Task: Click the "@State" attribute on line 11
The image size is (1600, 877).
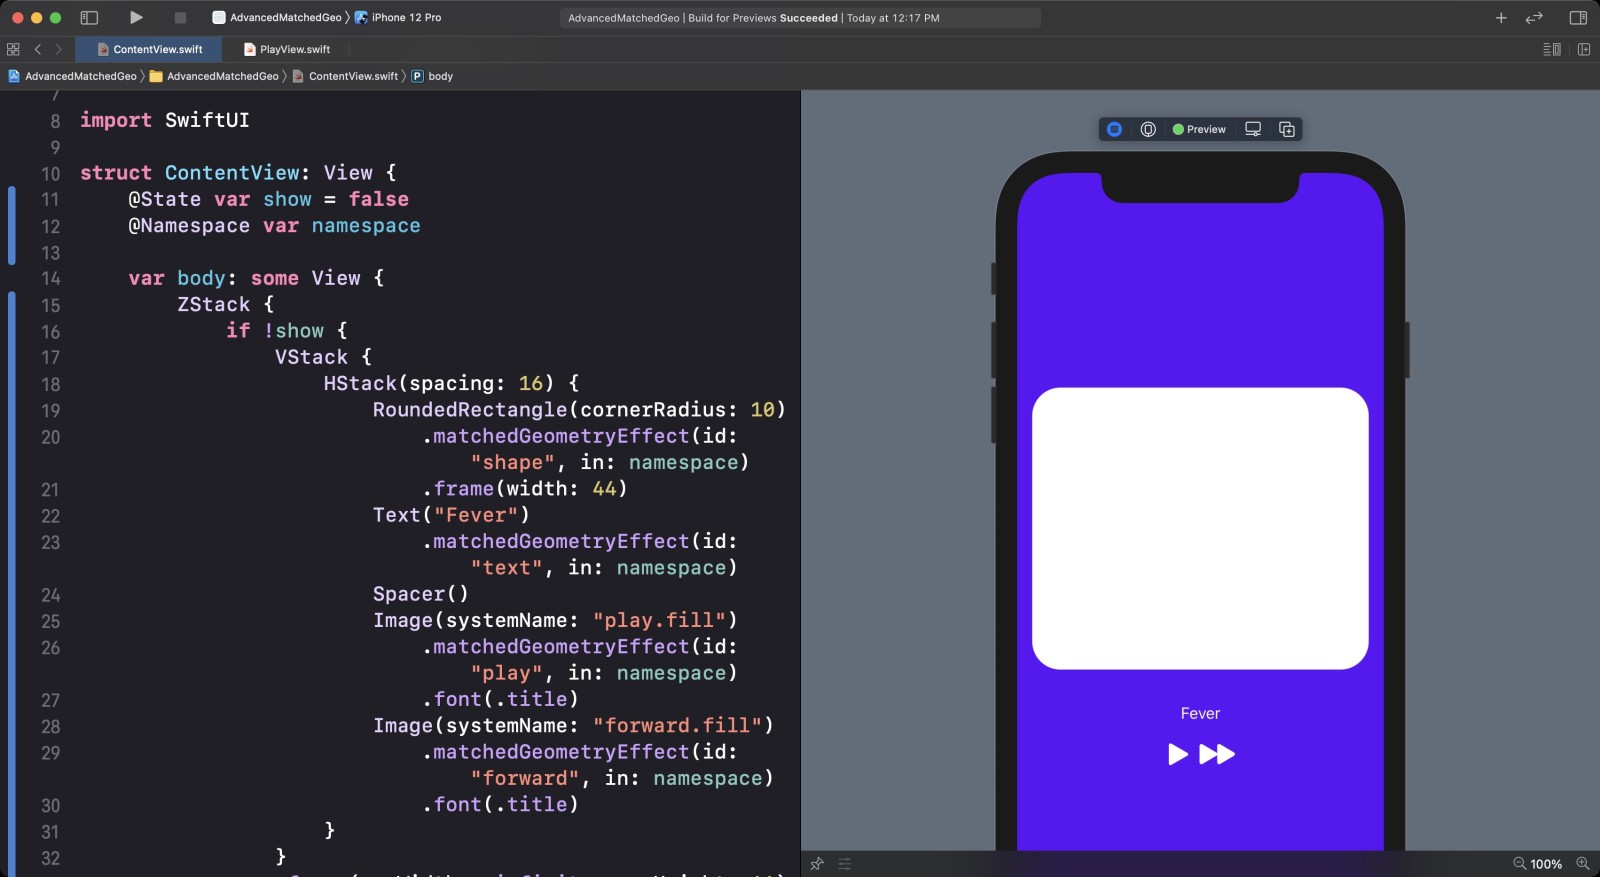Action: click(x=165, y=199)
